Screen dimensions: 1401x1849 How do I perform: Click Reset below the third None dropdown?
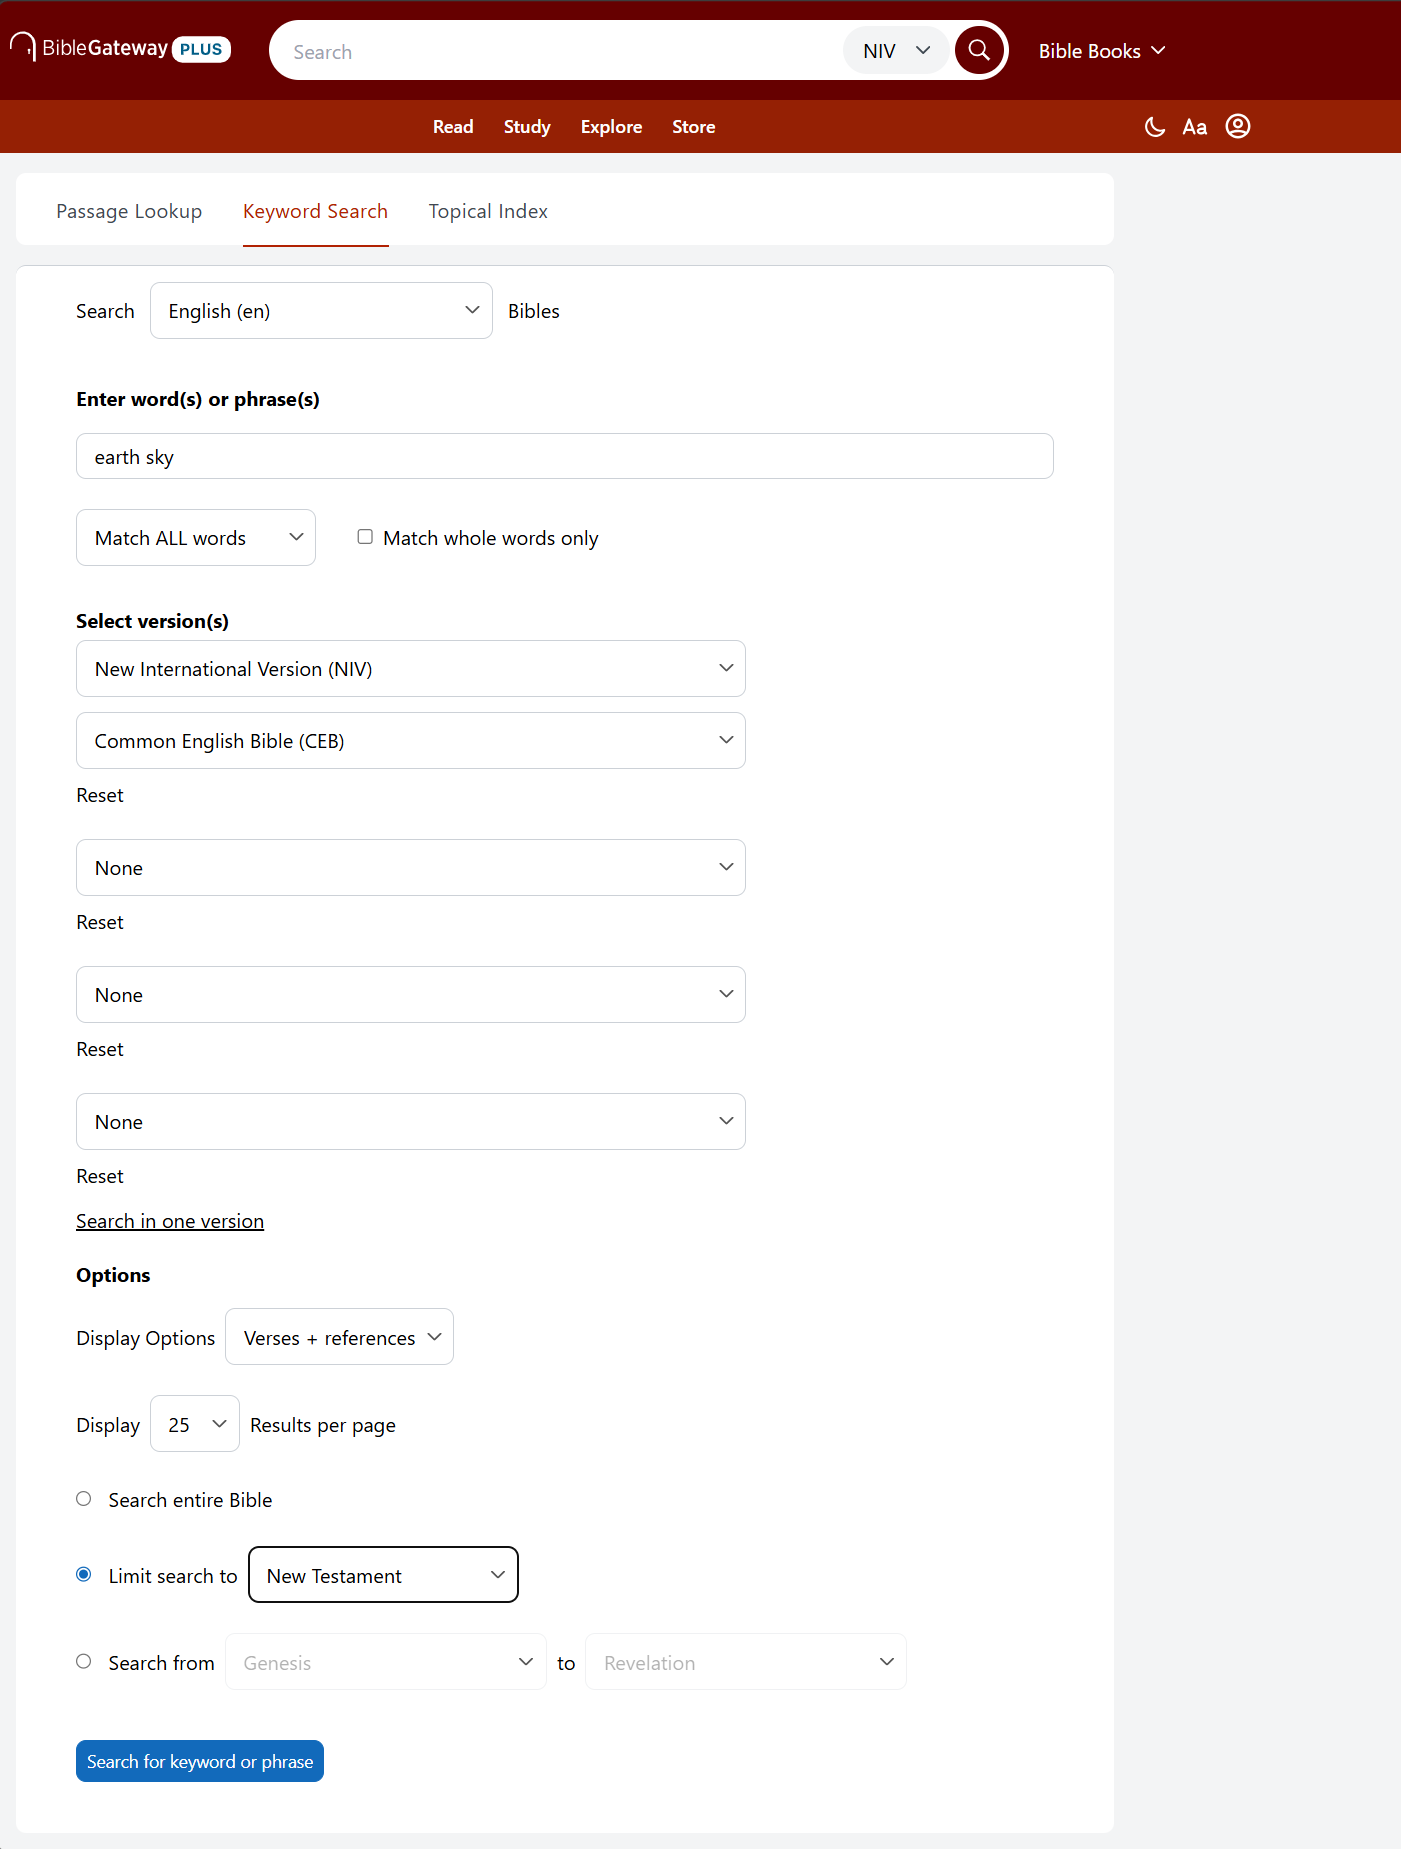tap(100, 1176)
